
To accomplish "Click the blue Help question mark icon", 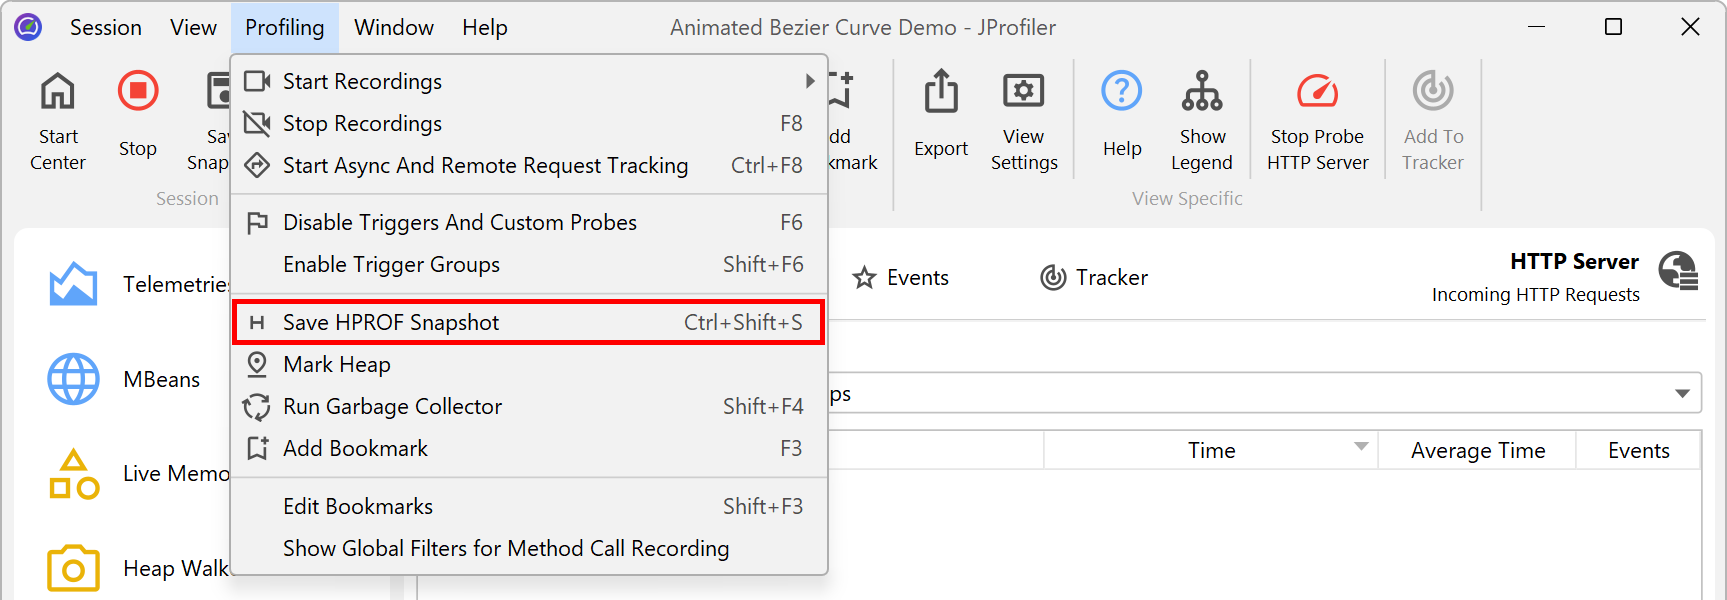I will click(1122, 92).
